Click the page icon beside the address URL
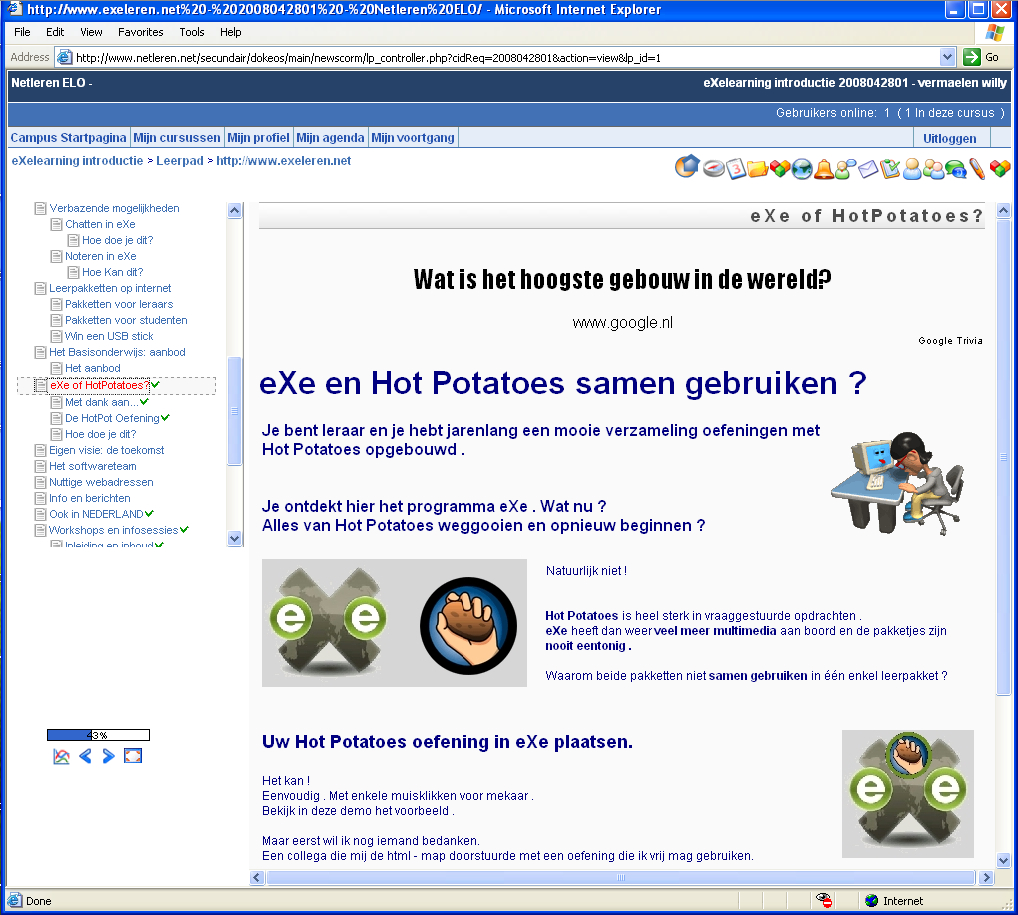Screen dimensions: 1018x915 click(64, 57)
